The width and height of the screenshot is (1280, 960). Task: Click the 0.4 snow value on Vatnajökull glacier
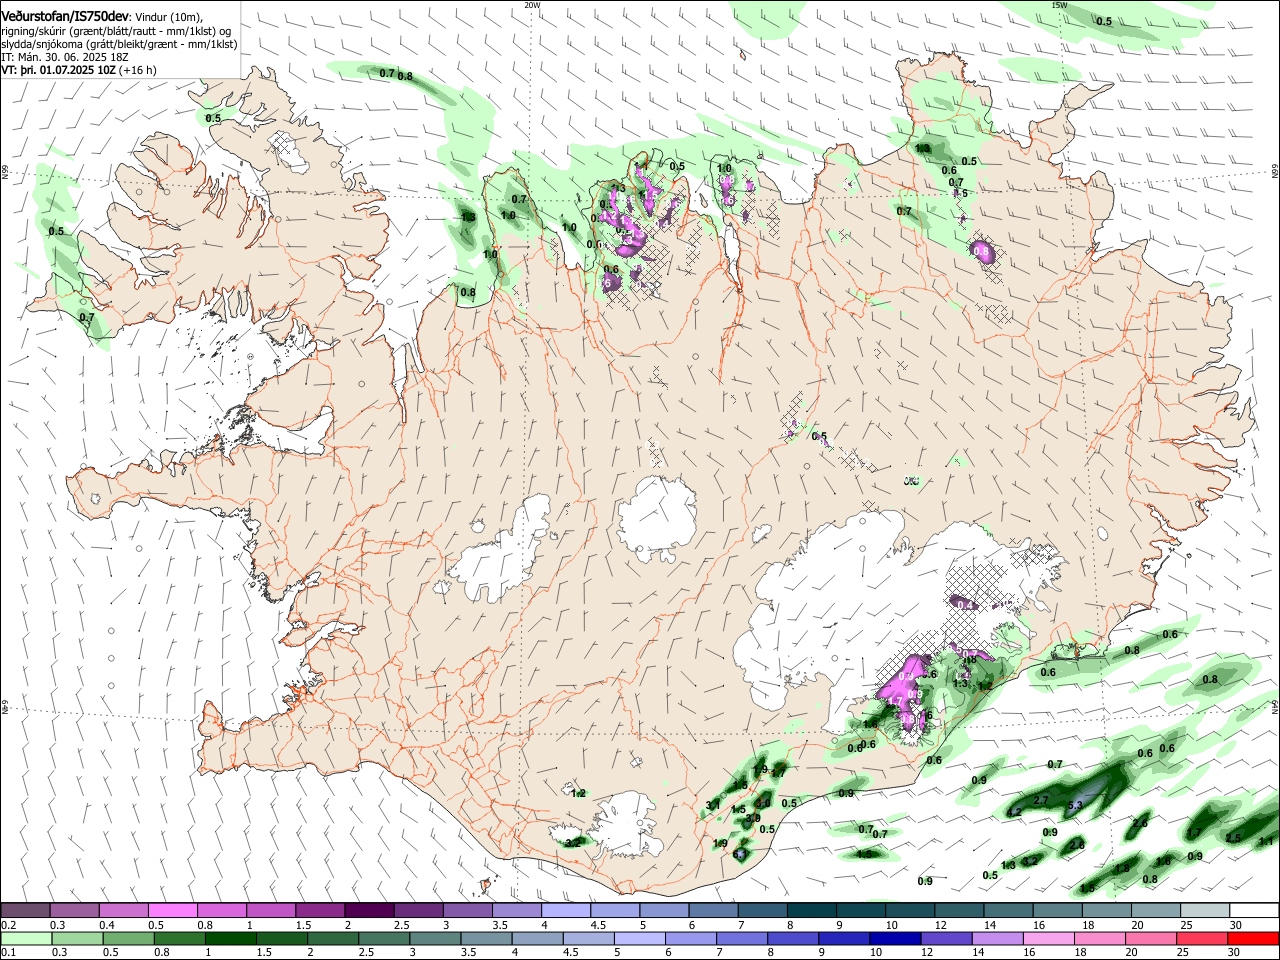click(x=965, y=605)
